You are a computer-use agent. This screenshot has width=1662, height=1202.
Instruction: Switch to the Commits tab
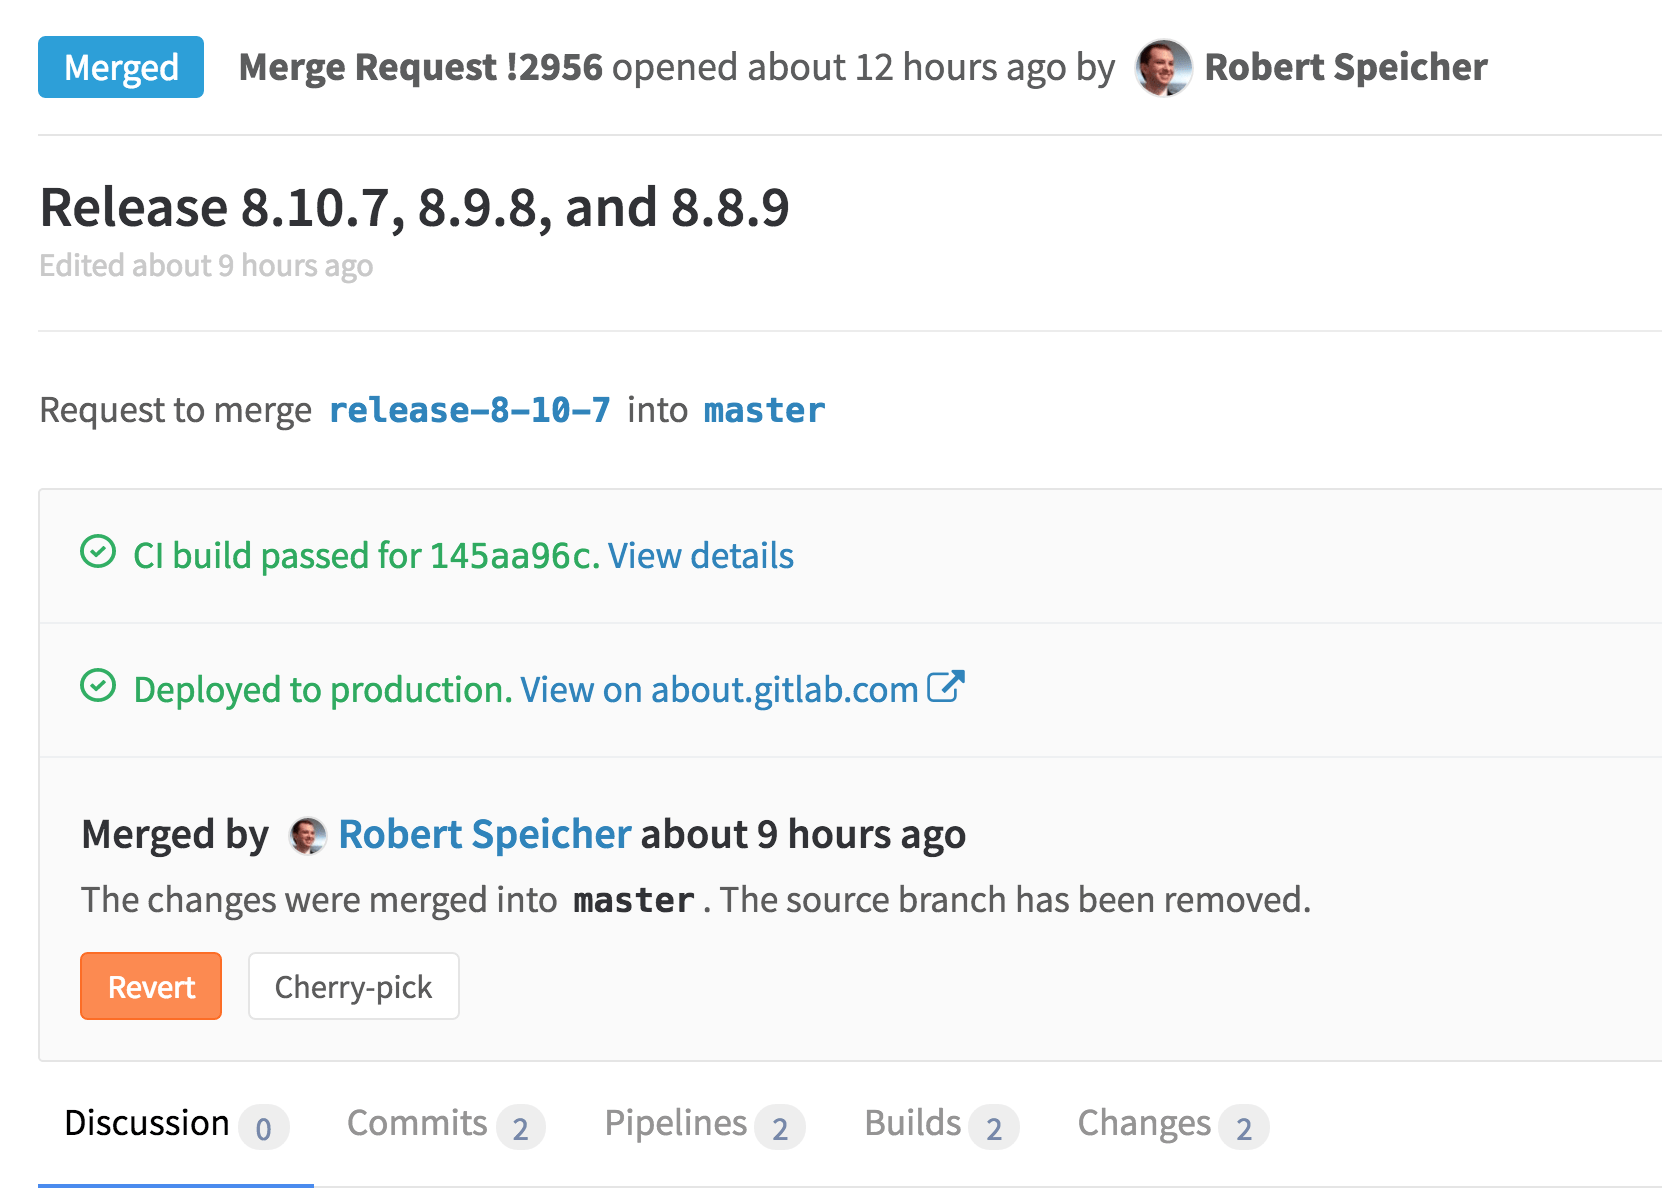pos(417,1123)
